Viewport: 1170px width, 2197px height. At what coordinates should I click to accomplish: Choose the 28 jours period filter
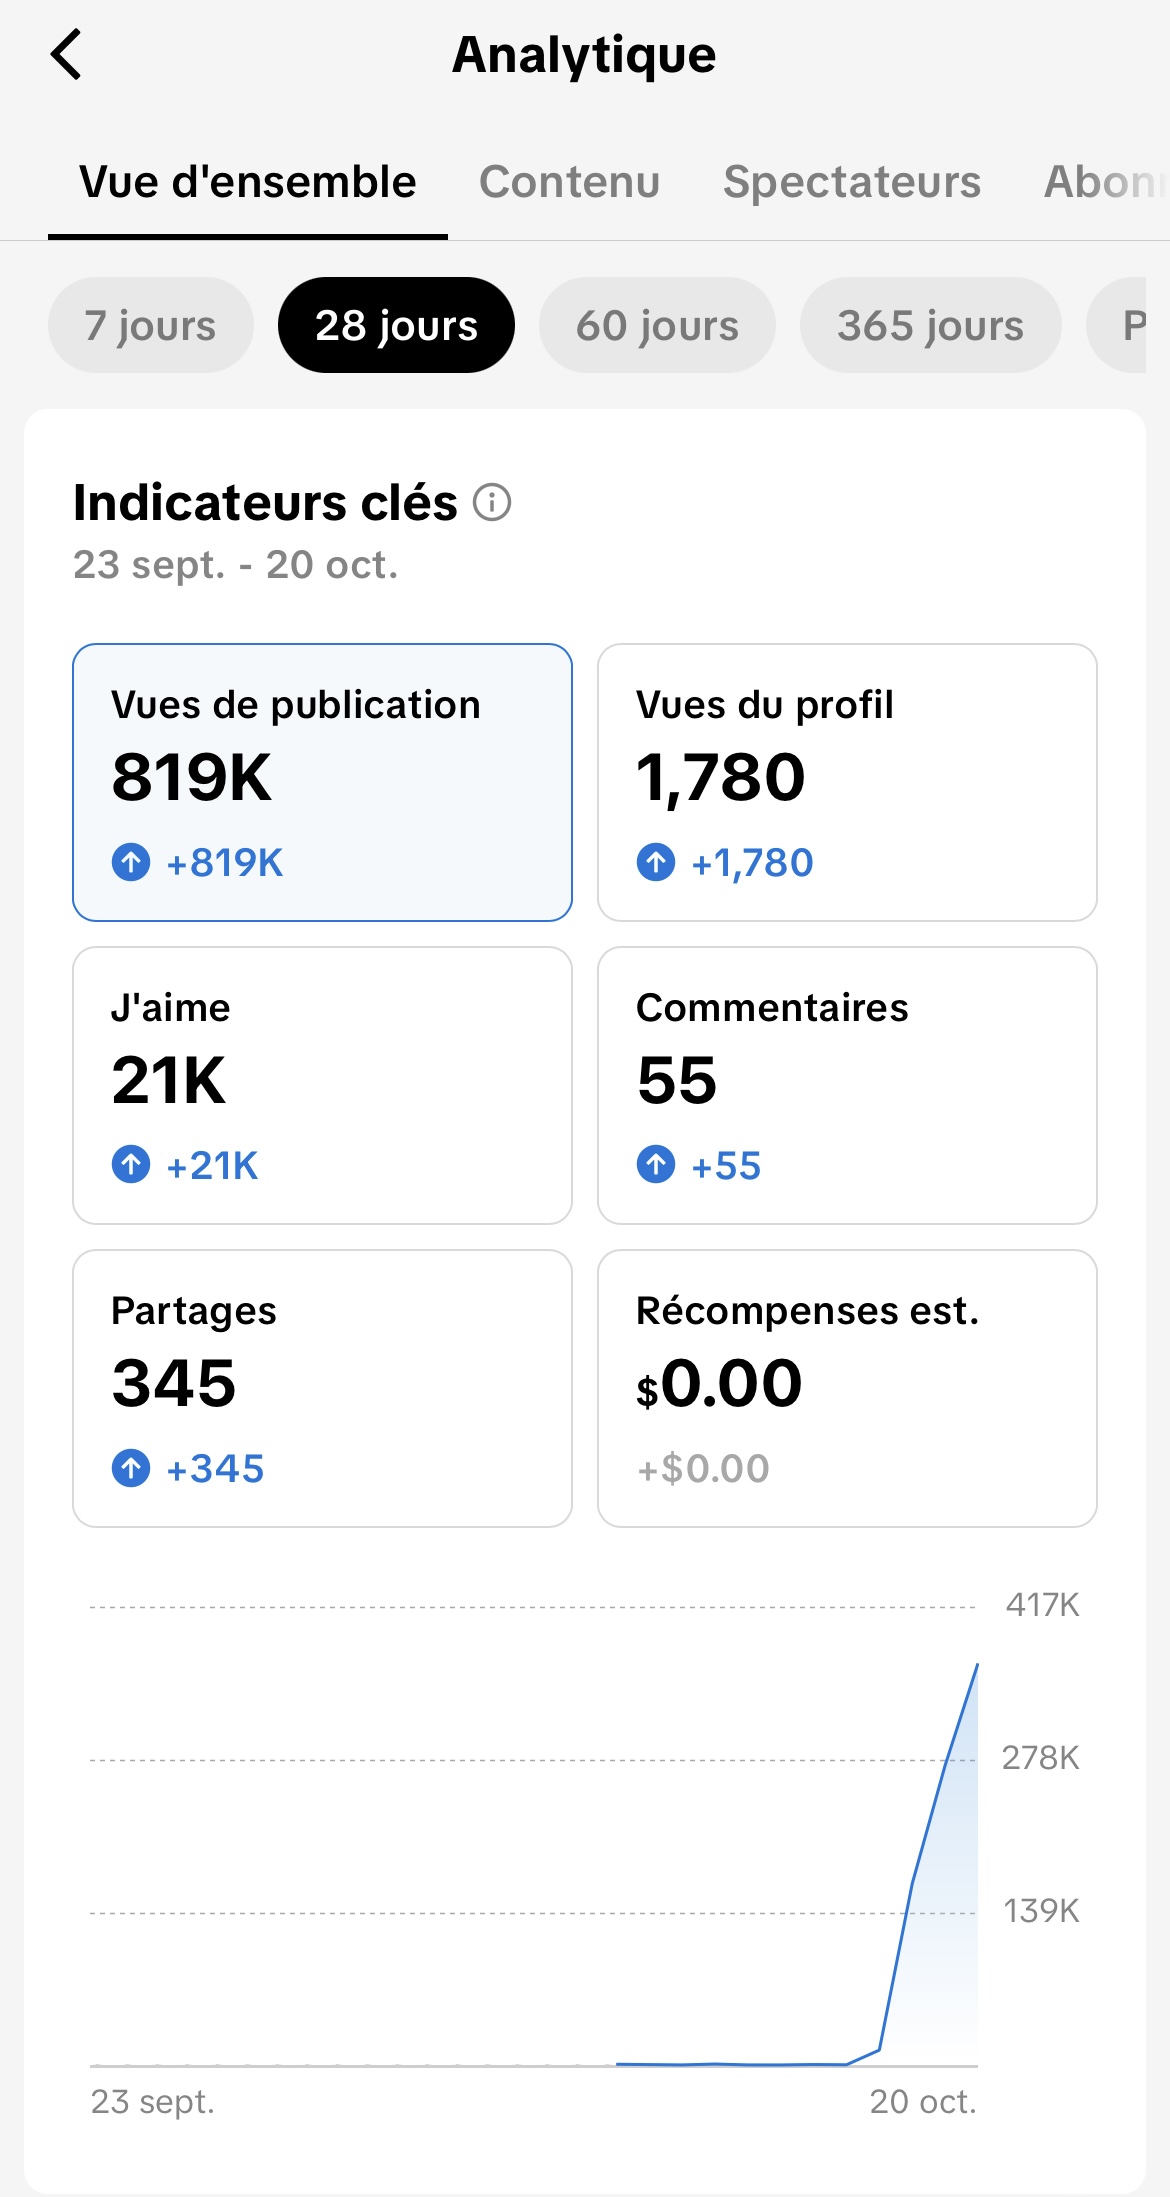click(396, 325)
